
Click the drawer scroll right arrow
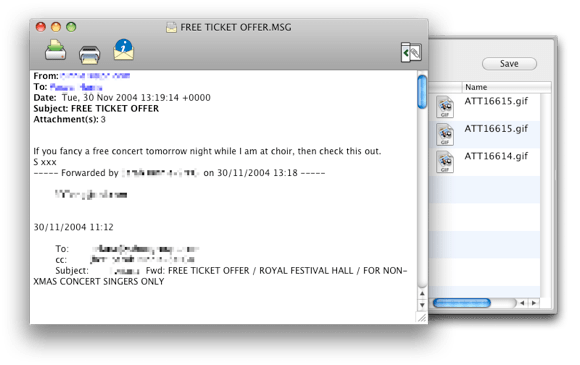533,303
